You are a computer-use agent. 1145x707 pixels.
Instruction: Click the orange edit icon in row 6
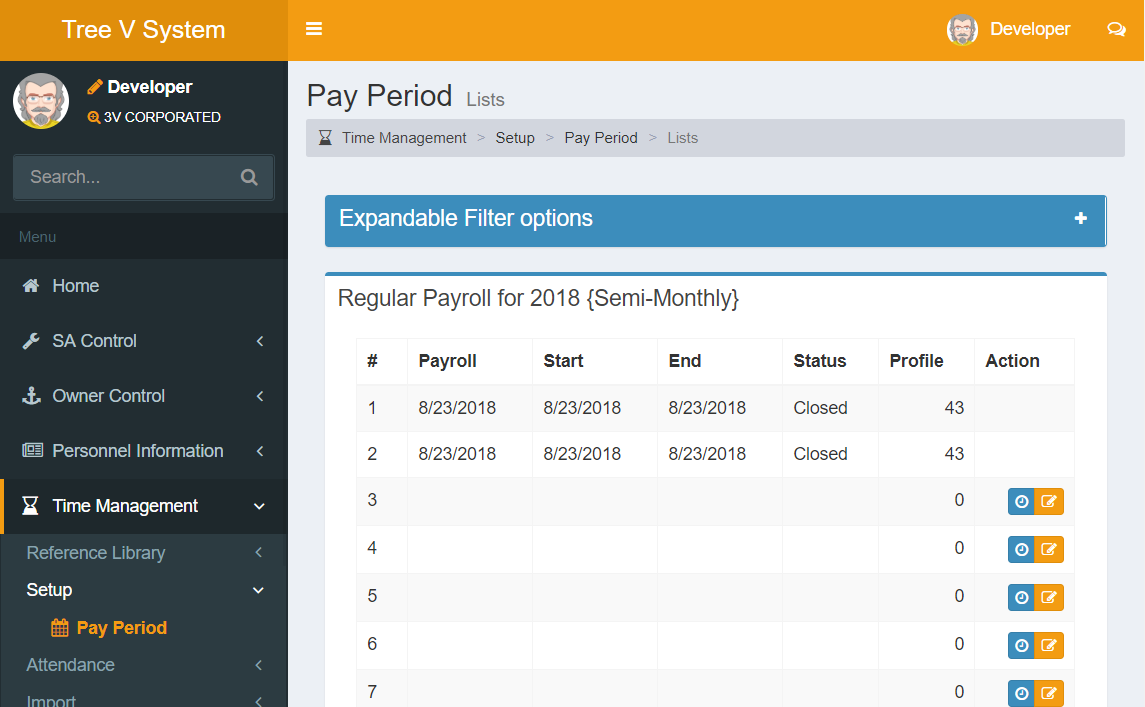click(1048, 645)
